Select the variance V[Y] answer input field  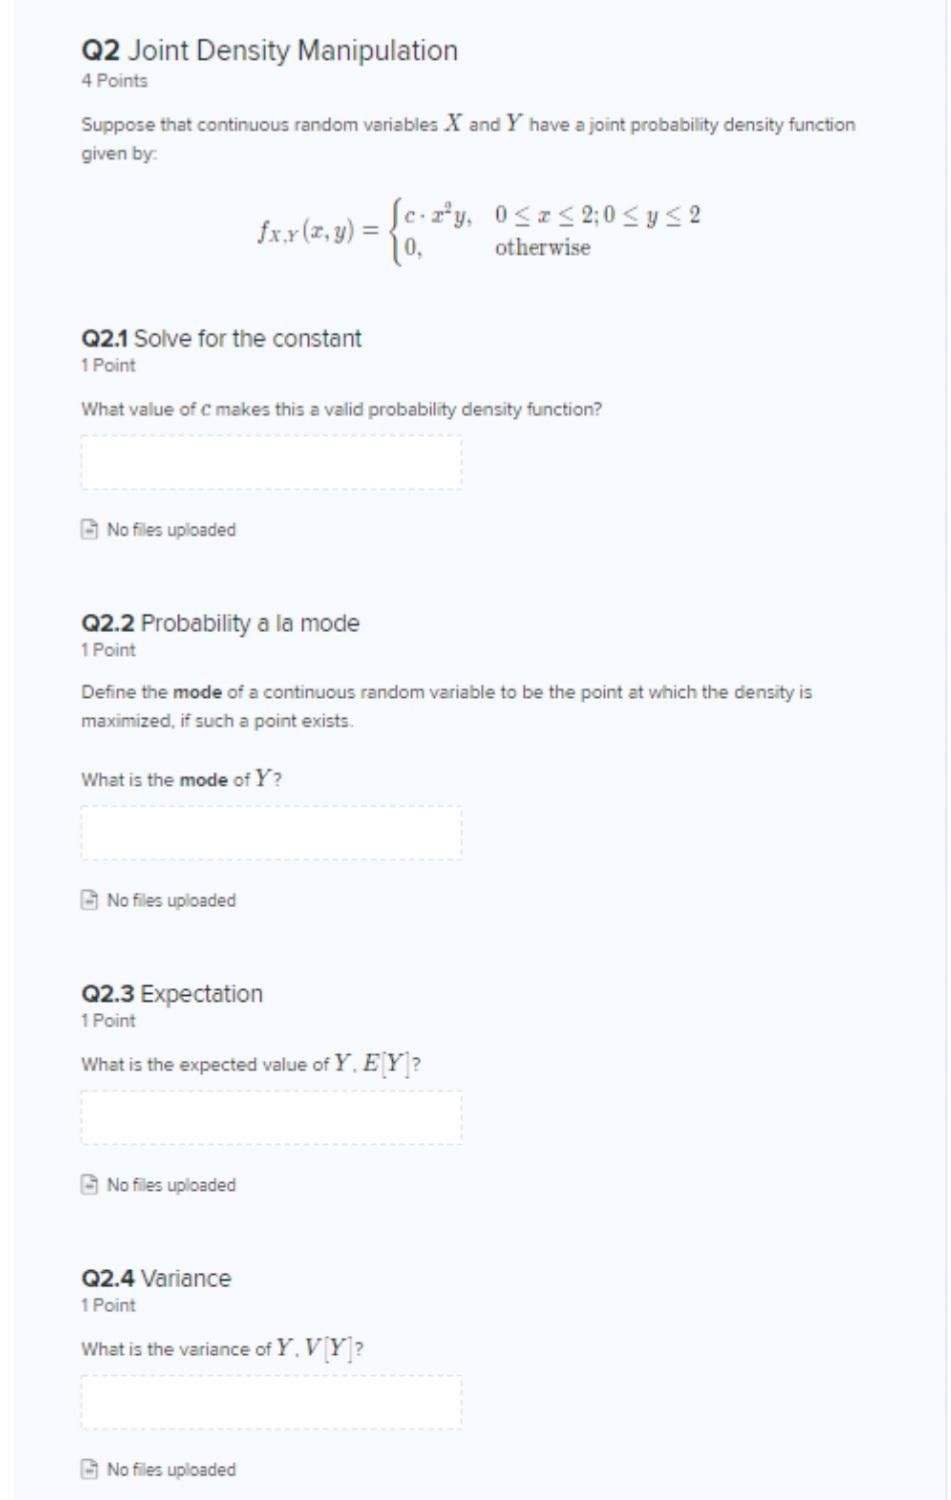tap(271, 1404)
